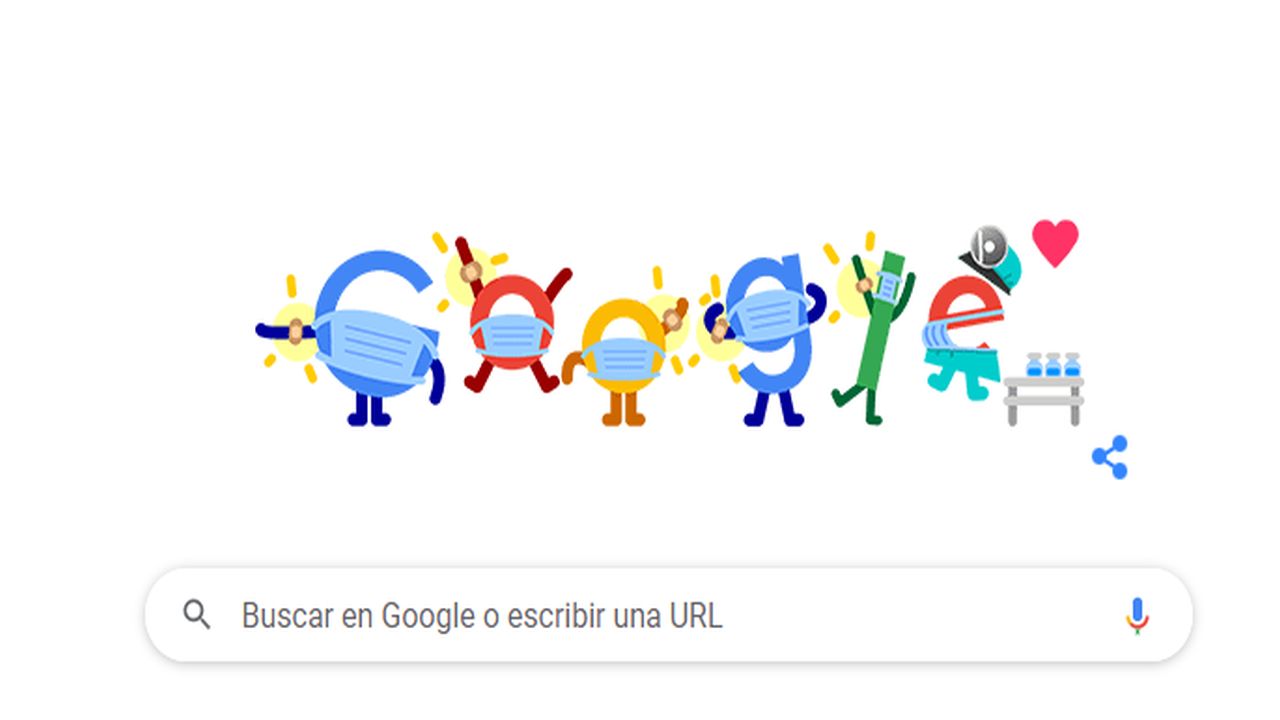
Task: Focus the 'Buscar en Google' search field
Action: click(668, 615)
